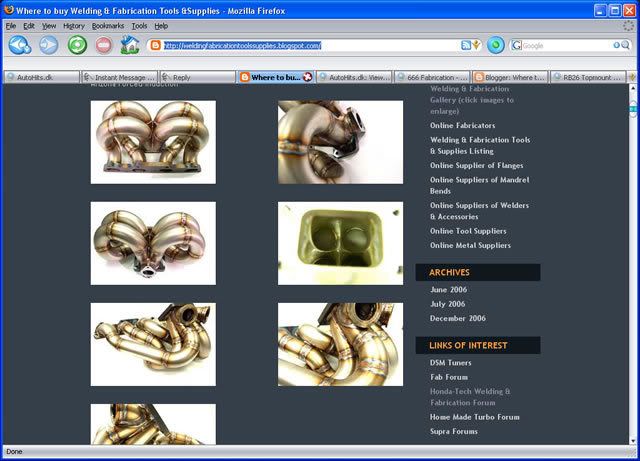Switch to the 666 Fabrication tab
Screen dimensions: 640x461
(432, 77)
